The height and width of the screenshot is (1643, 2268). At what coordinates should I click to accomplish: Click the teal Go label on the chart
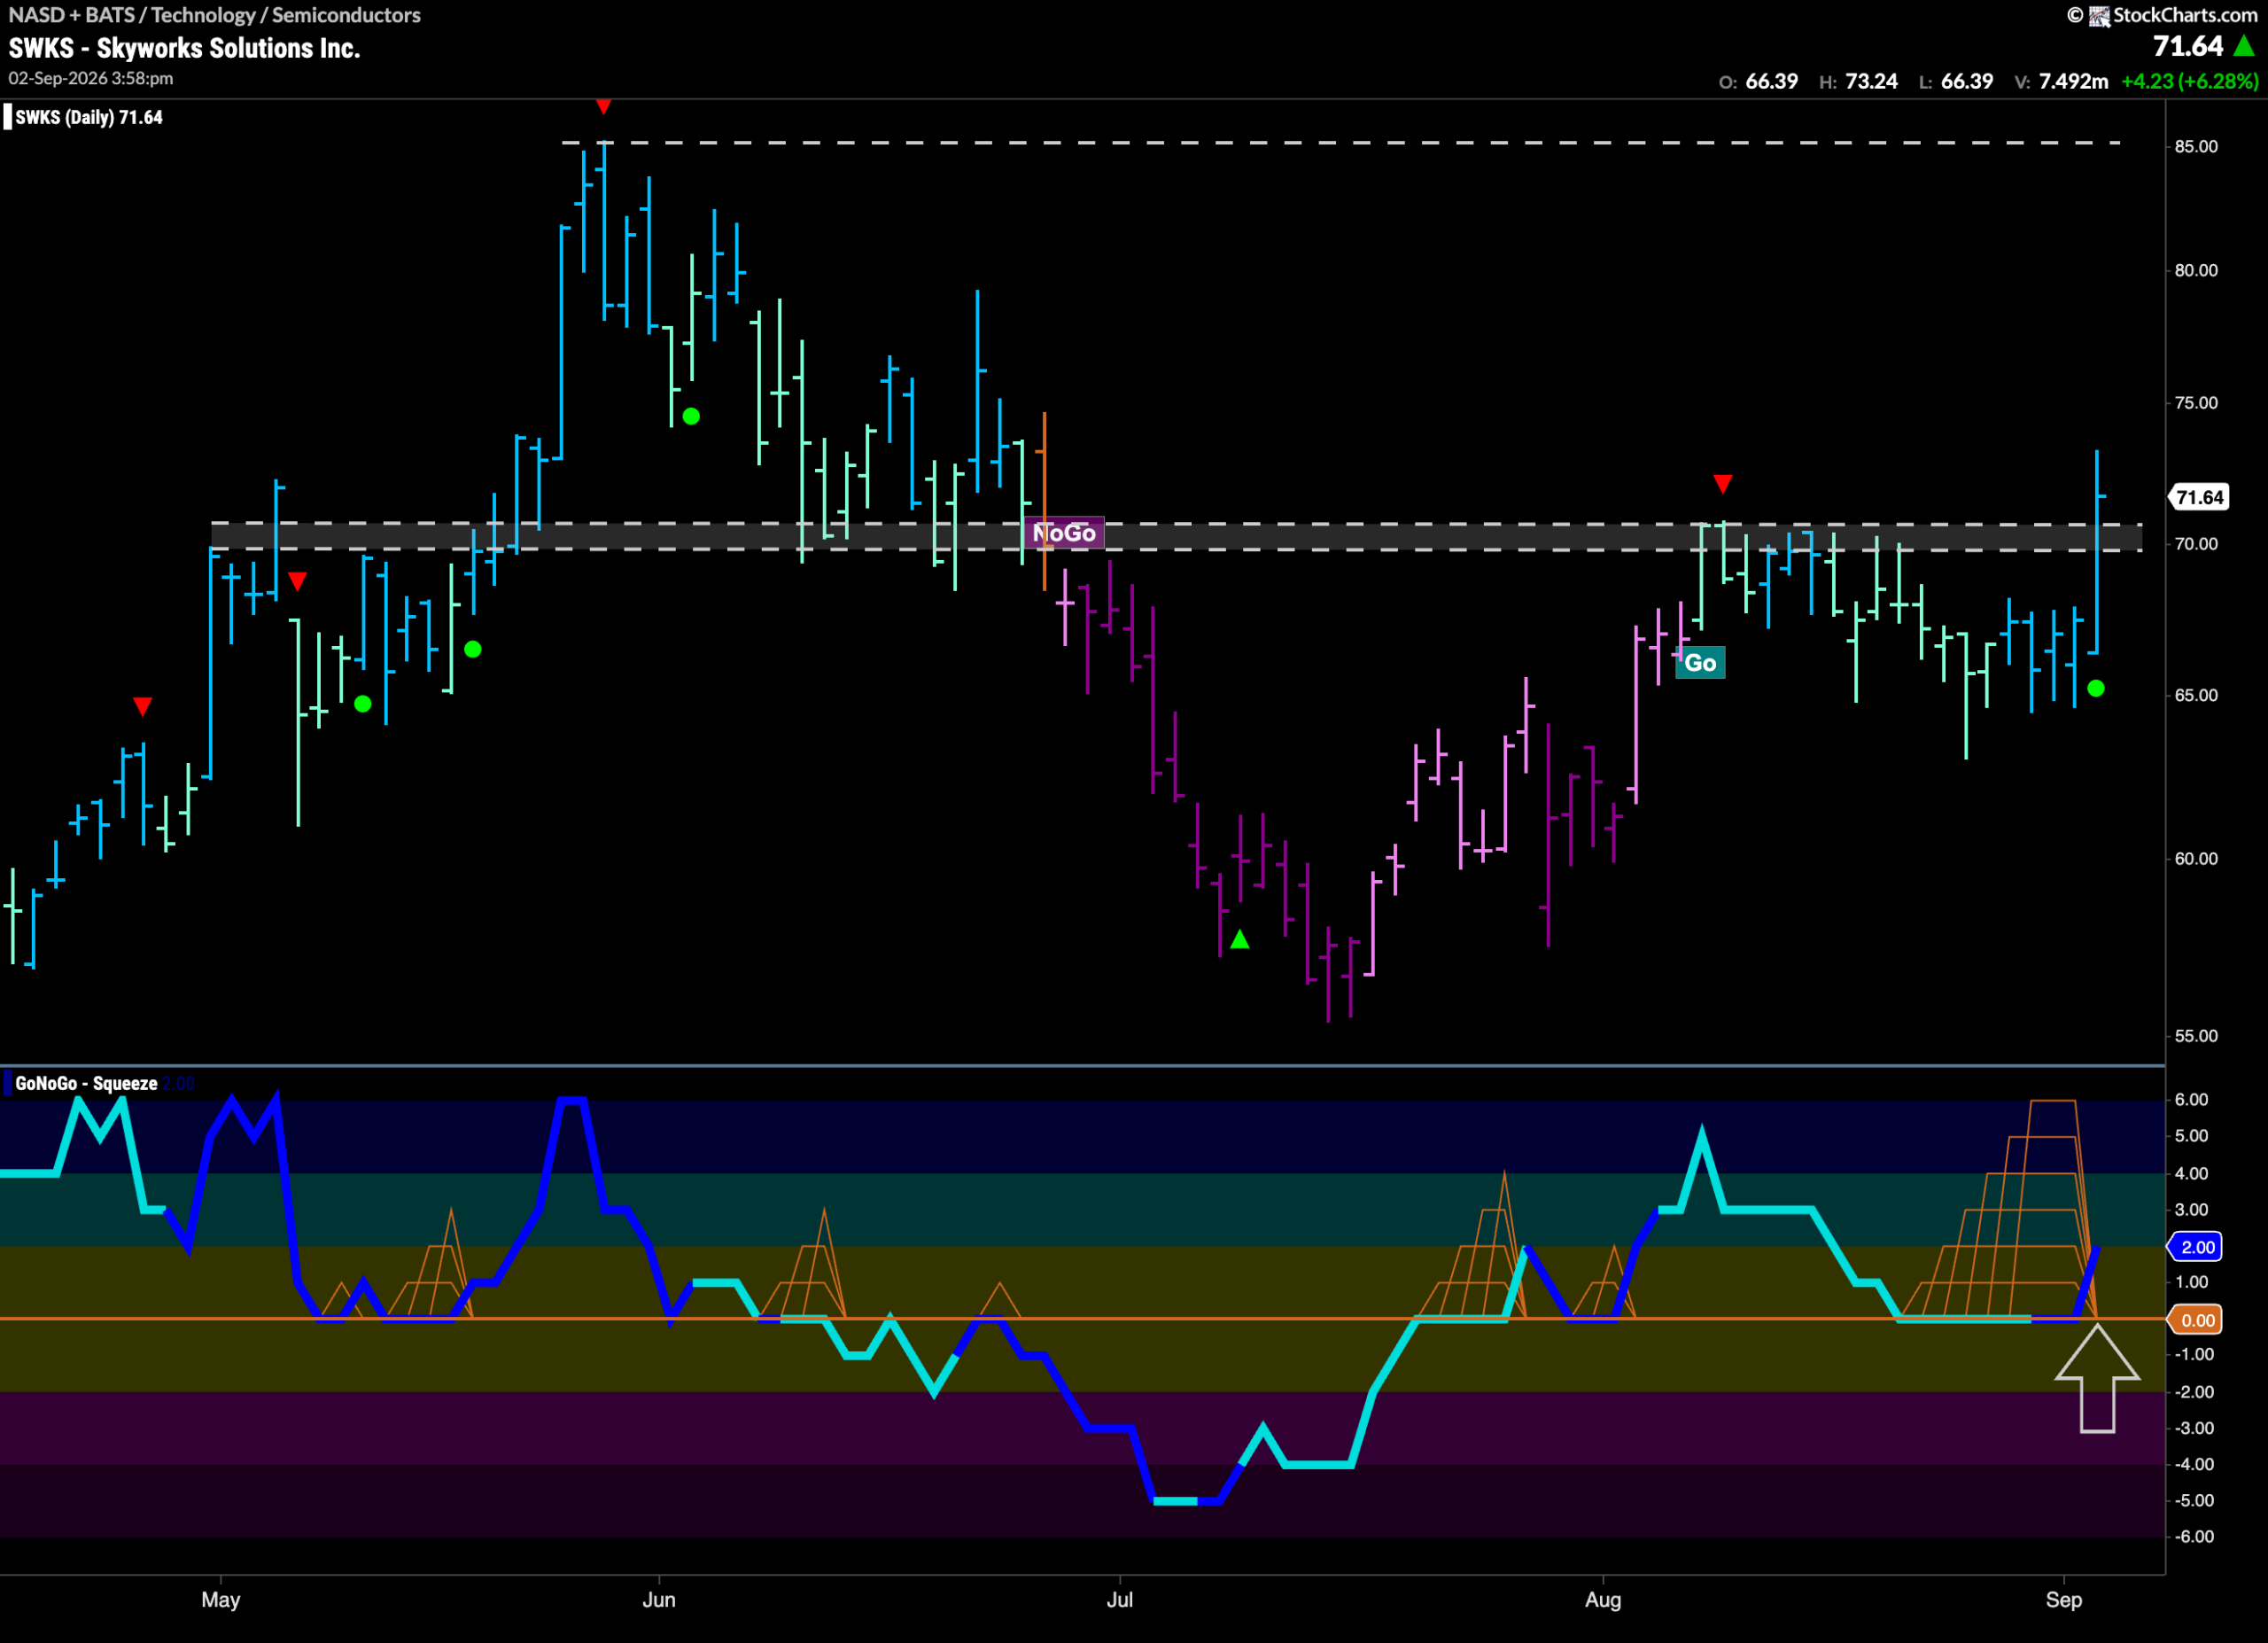click(x=1699, y=663)
